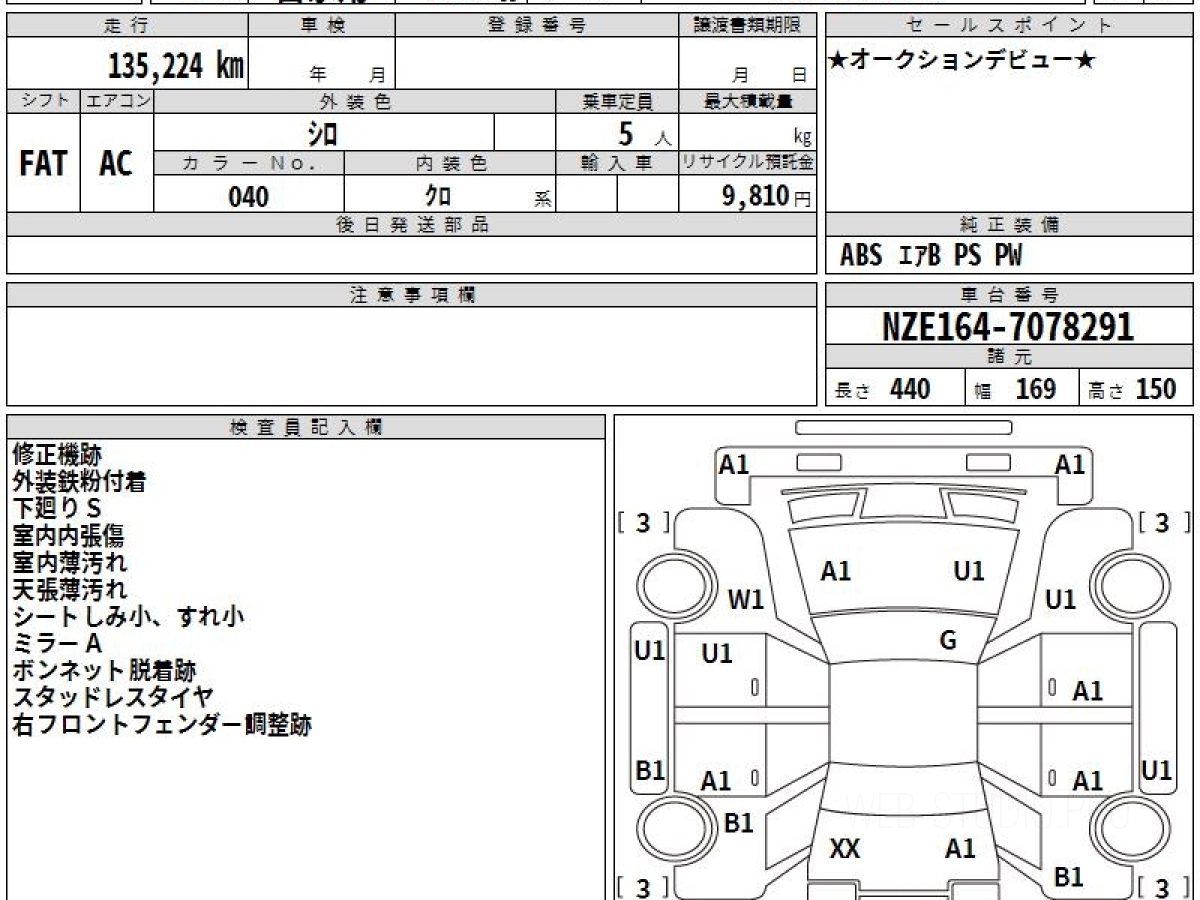The width and height of the screenshot is (1200, 900).
Task: Select the 走行 header cell
Action: click(127, 26)
